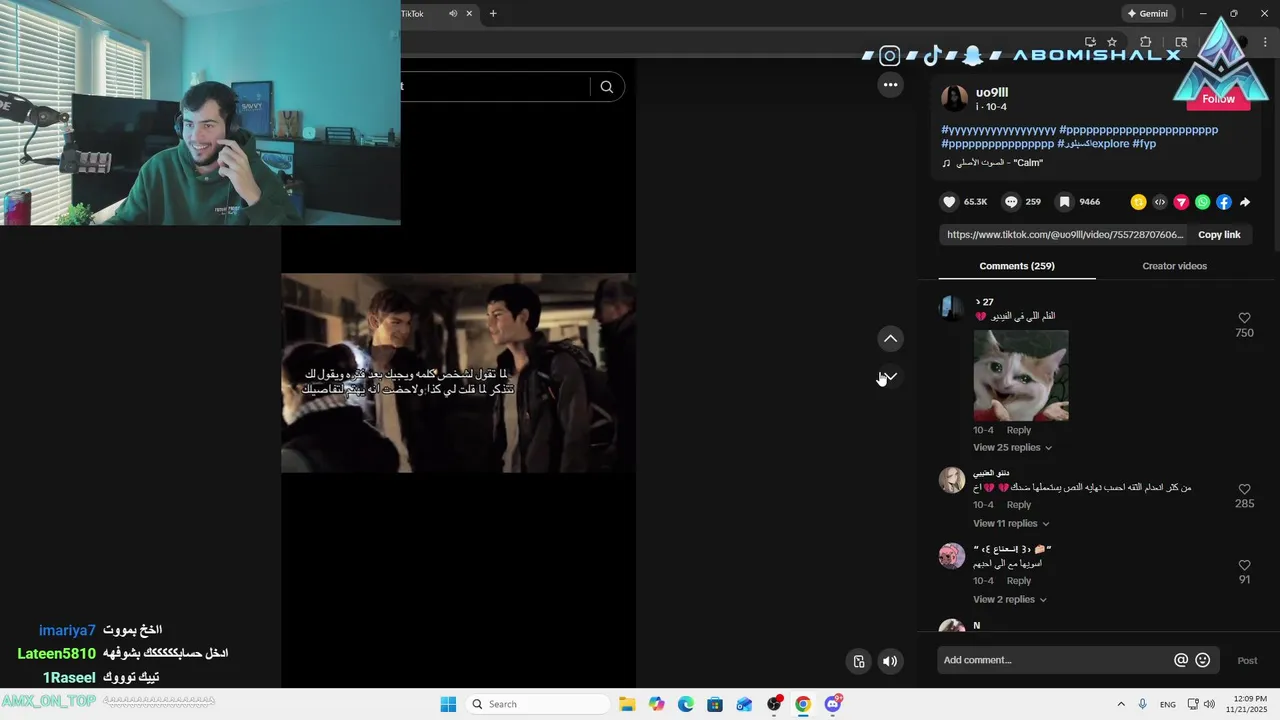Open the cat image in first comment
The width and height of the screenshot is (1280, 720).
(x=1021, y=375)
